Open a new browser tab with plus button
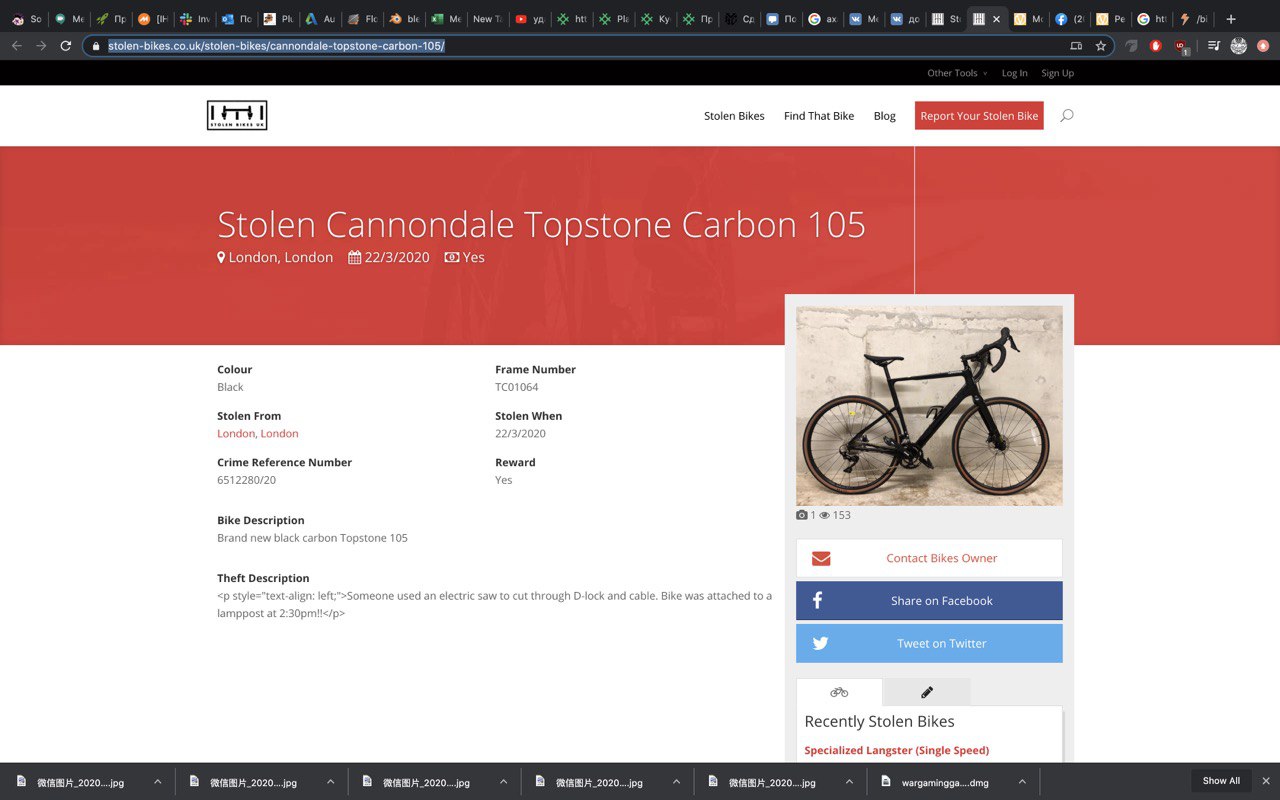 (x=1231, y=19)
